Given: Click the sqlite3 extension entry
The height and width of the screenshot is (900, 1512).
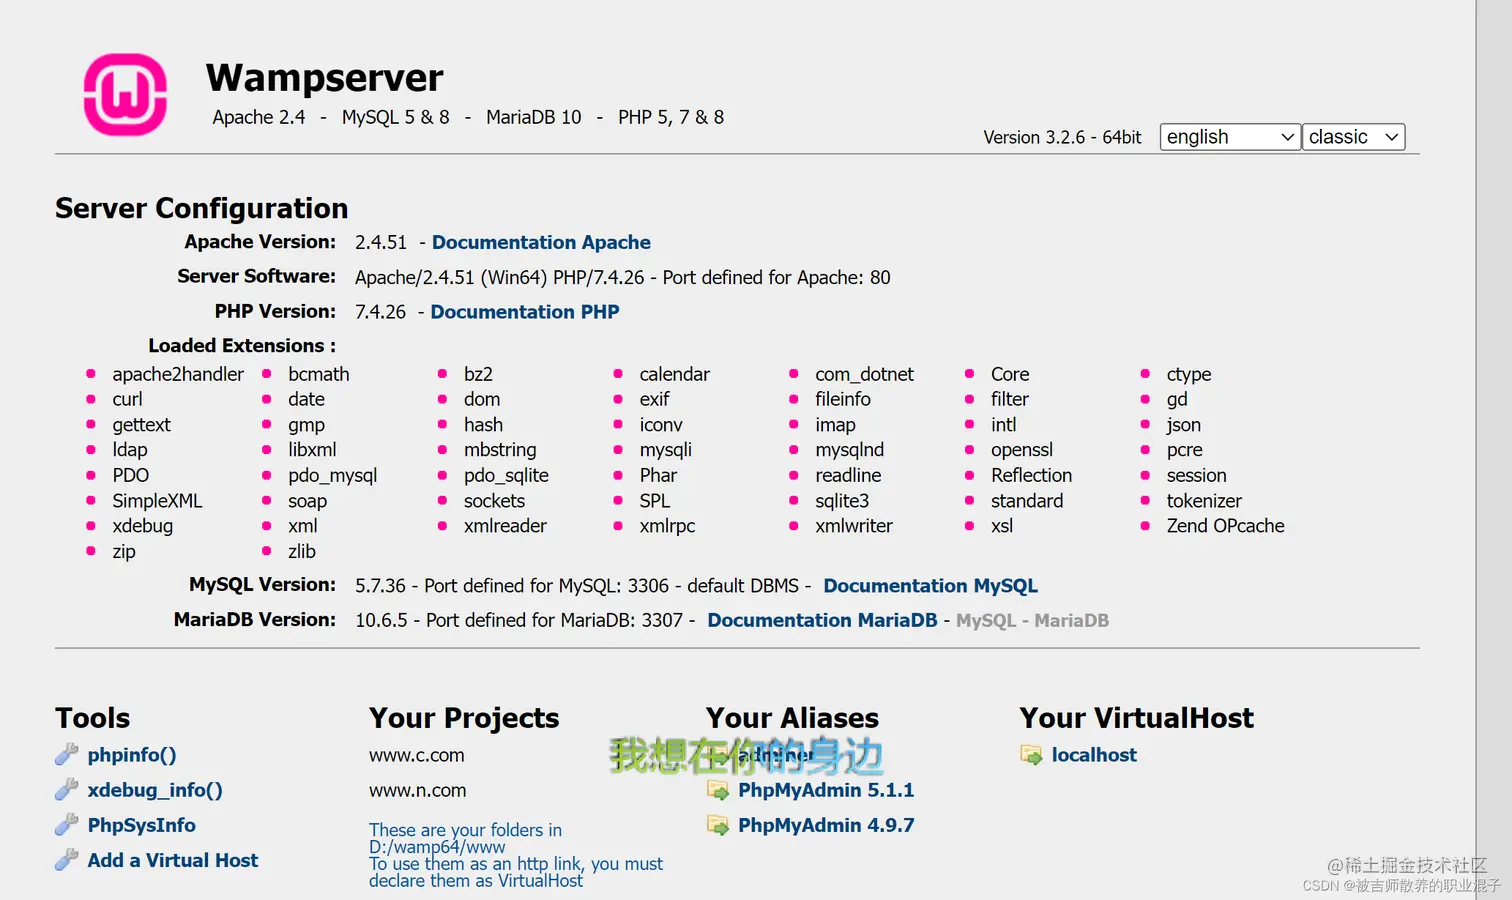Looking at the screenshot, I should [x=842, y=501].
